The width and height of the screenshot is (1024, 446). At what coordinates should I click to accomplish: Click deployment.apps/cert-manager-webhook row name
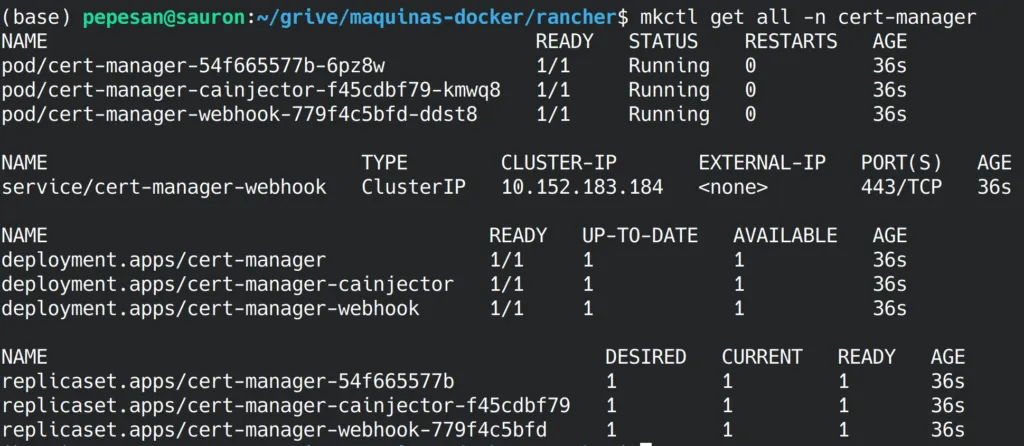click(x=210, y=308)
